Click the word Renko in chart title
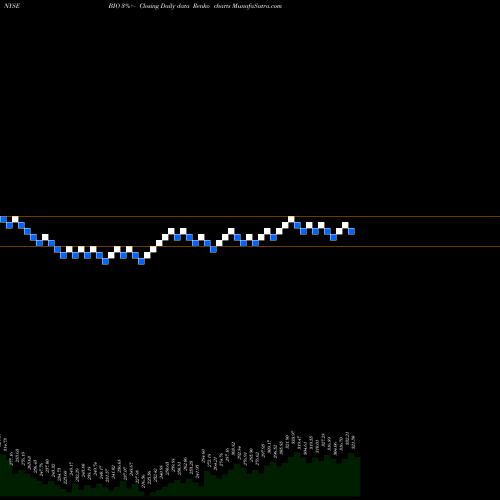The image size is (500, 500). tap(201, 6)
